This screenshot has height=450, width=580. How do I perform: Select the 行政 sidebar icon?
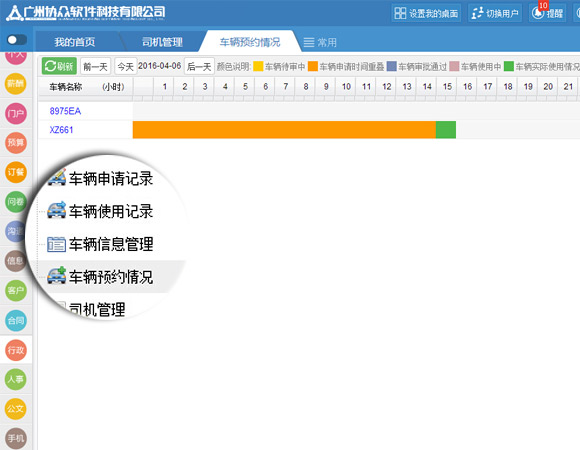coord(16,350)
